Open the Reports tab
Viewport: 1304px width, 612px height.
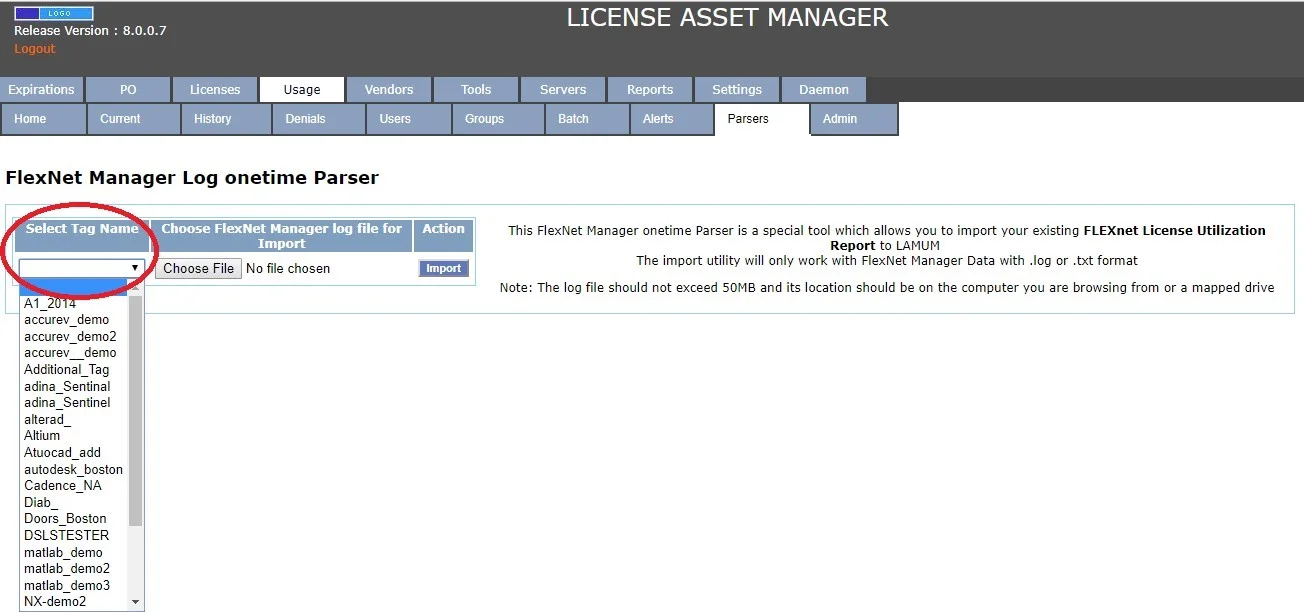coord(650,90)
